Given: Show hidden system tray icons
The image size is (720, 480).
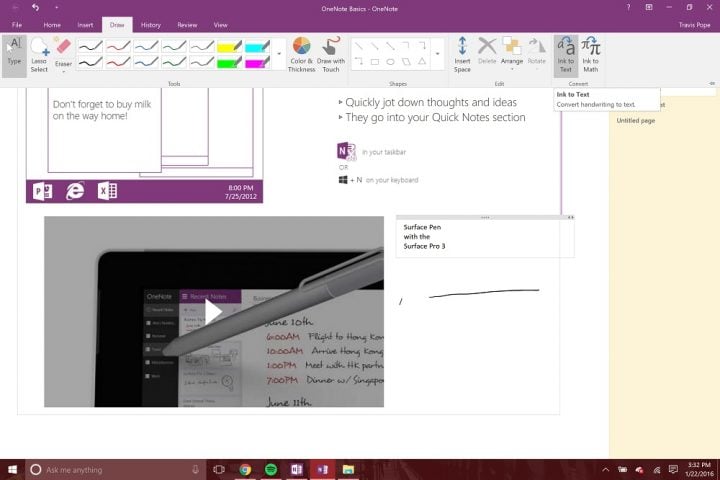Looking at the screenshot, I should click(x=606, y=469).
